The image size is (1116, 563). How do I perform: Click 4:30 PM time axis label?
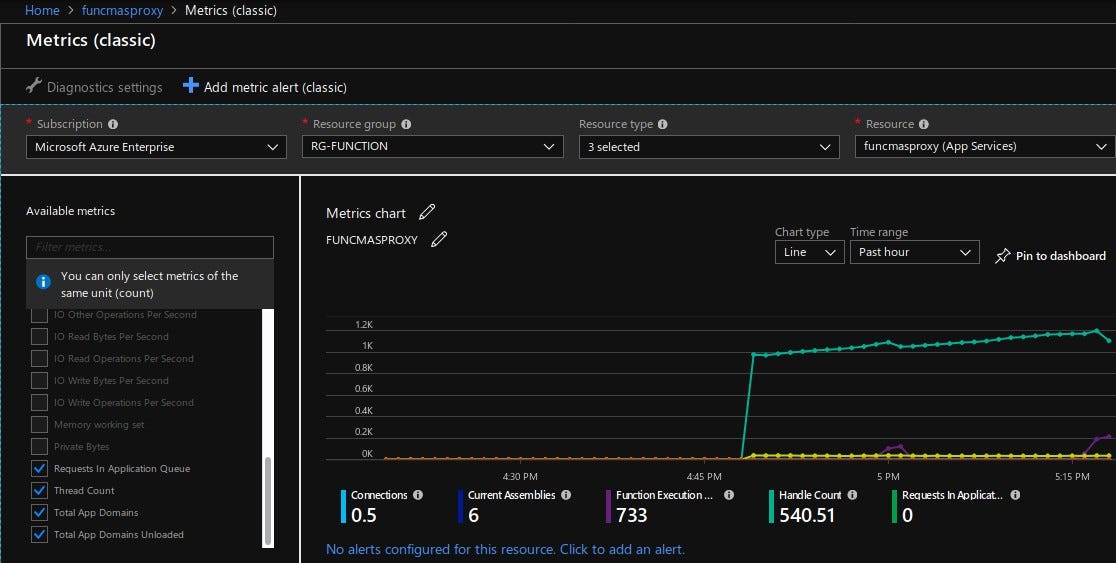pyautogui.click(x=520, y=476)
